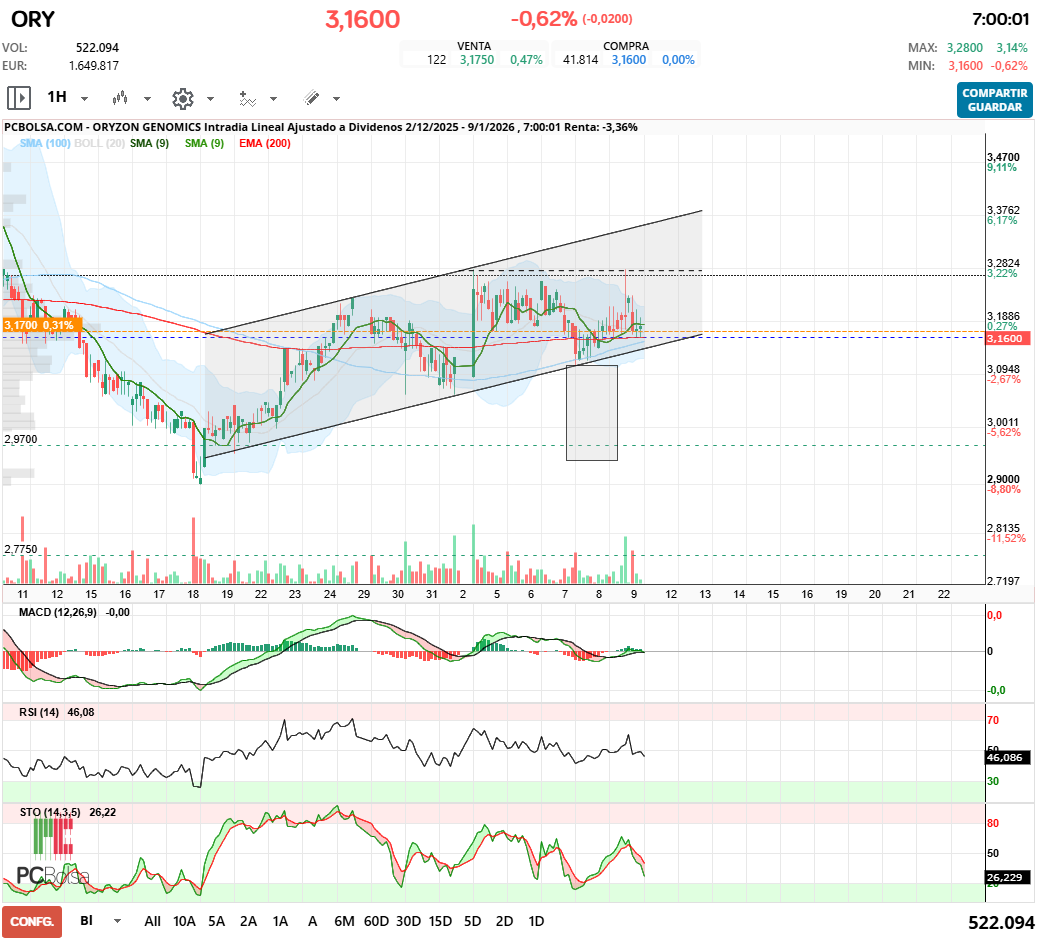Click the All range option
This screenshot has height=943, width=1048.
pyautogui.click(x=152, y=920)
